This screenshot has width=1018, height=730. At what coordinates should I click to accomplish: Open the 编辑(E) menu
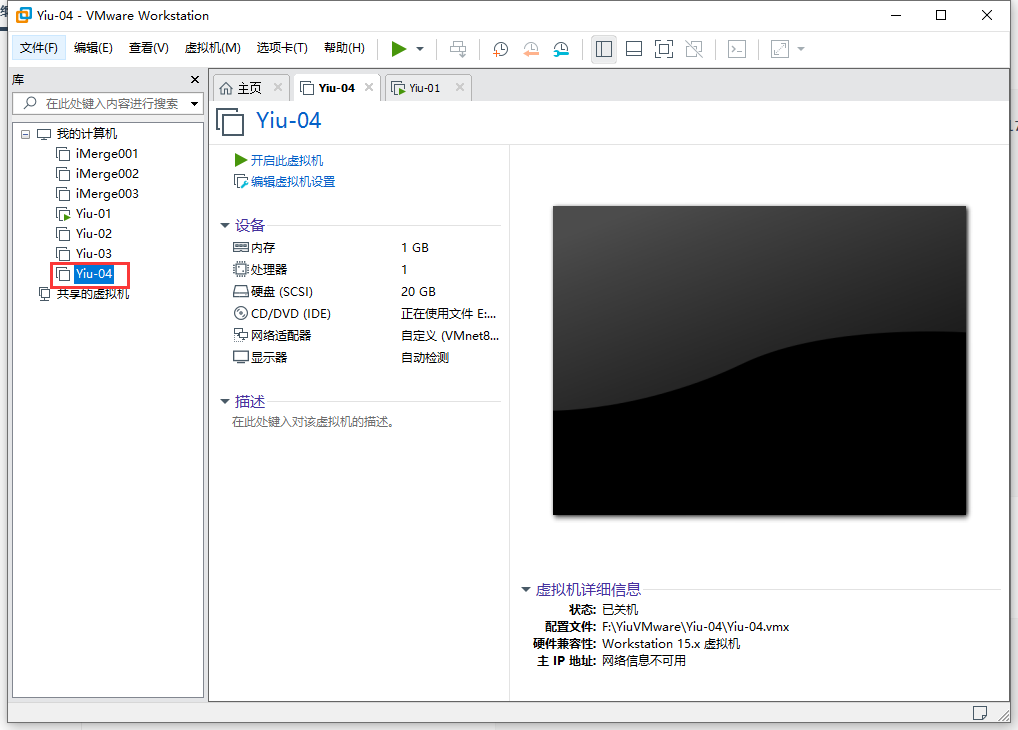(93, 48)
